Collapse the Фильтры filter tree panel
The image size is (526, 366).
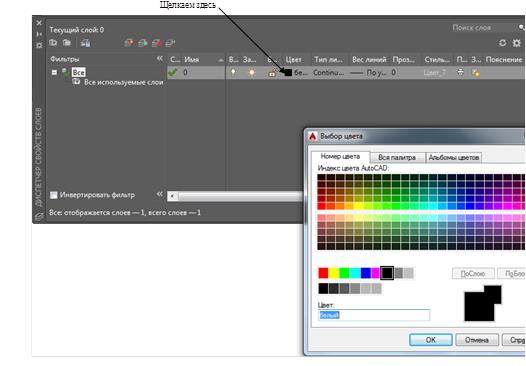pos(160,59)
